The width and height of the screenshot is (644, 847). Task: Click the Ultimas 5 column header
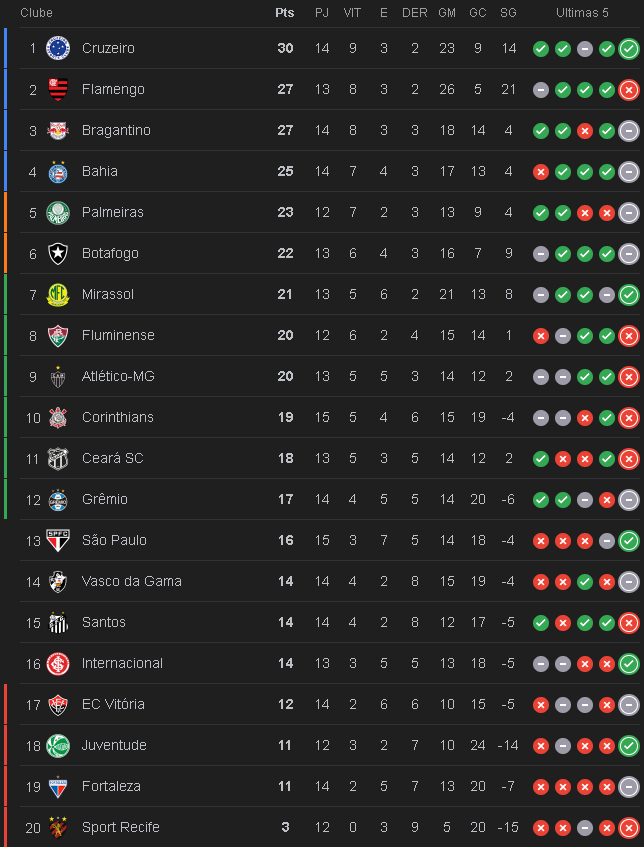click(582, 13)
